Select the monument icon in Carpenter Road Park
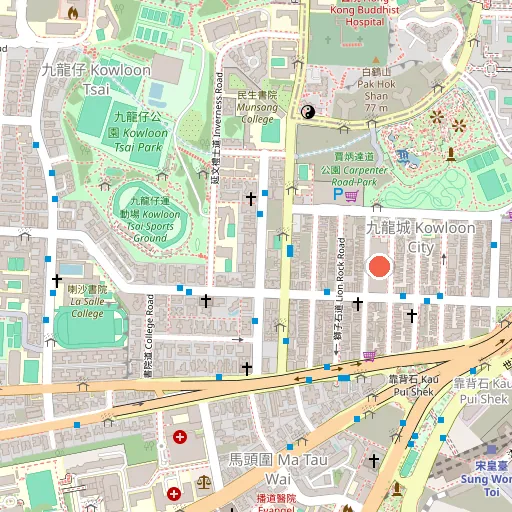Image resolution: width=512 pixels, height=512 pixels. coord(451,154)
